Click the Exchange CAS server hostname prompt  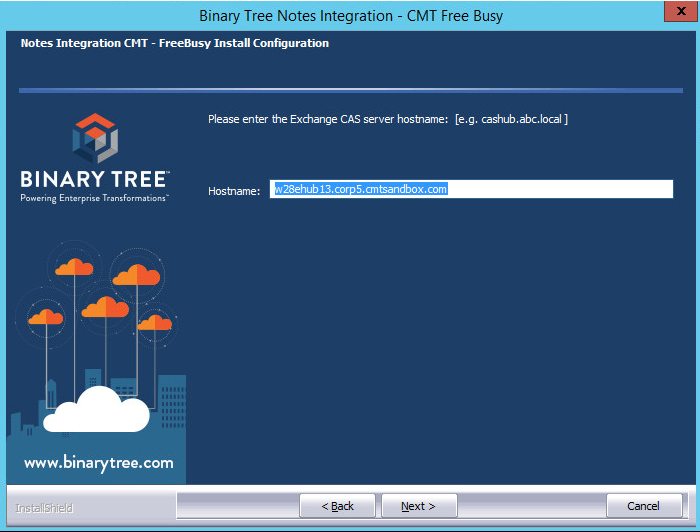[388, 119]
